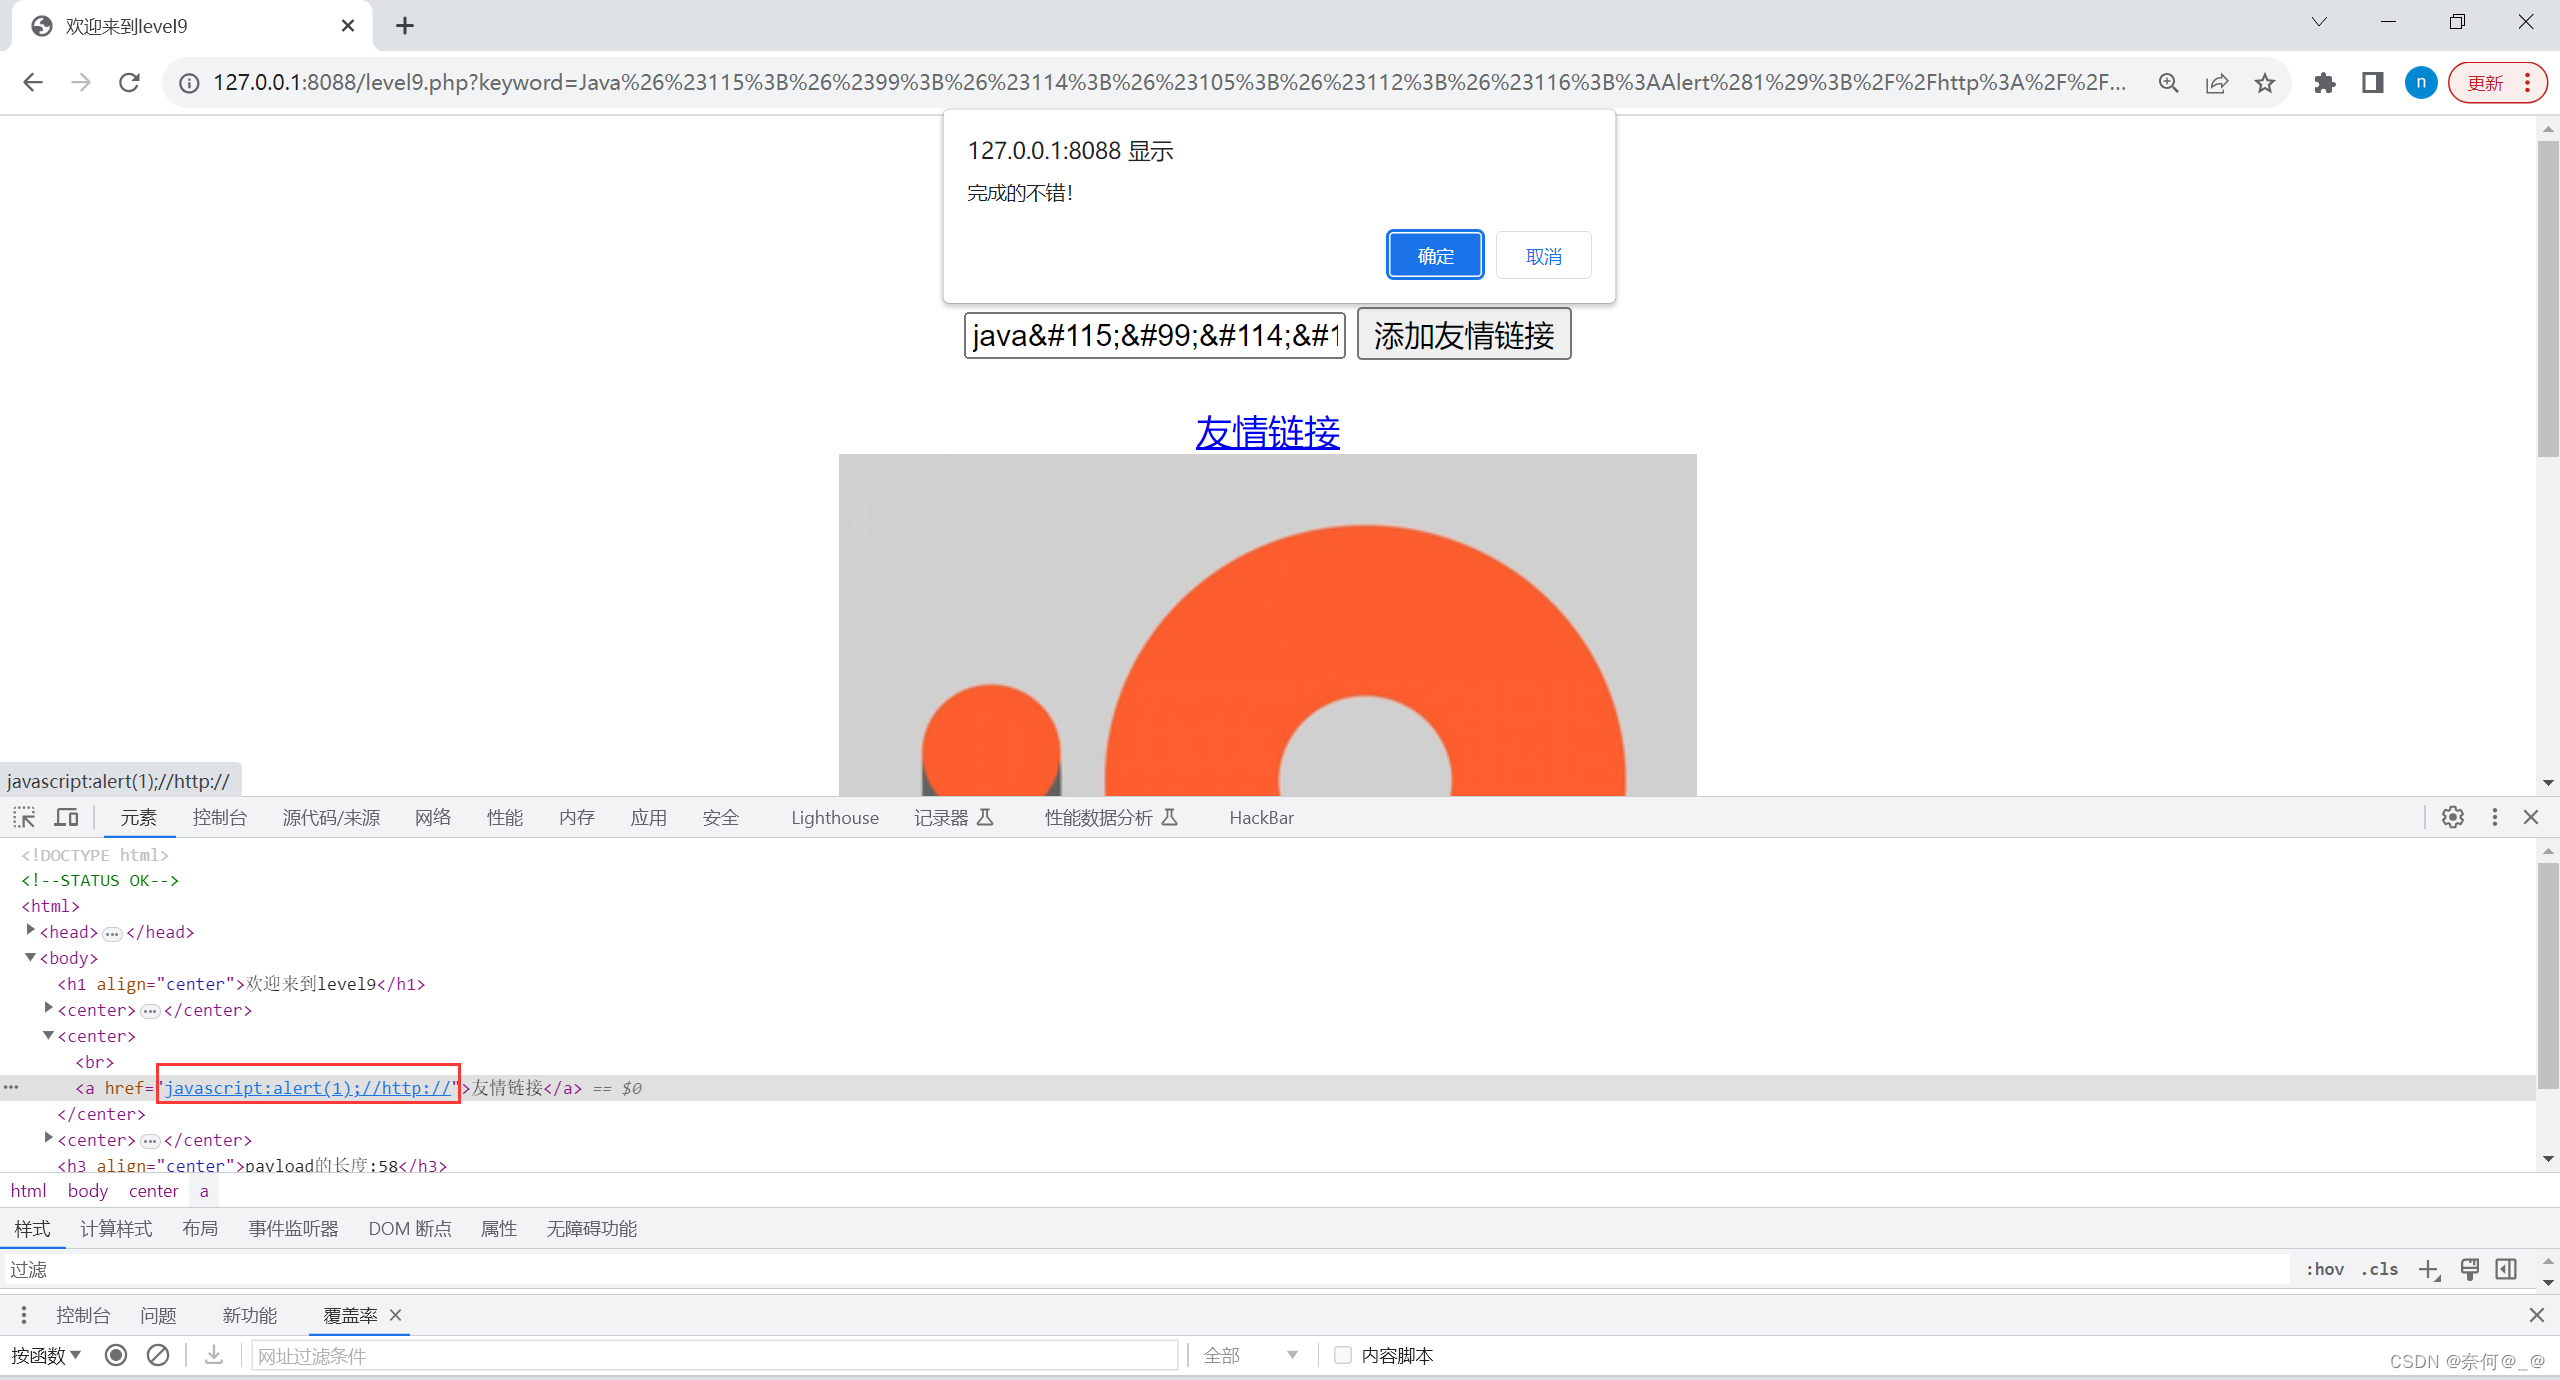The width and height of the screenshot is (2560, 1380).
Task: Collapse the open center node above the br tag
Action: click(x=48, y=1035)
